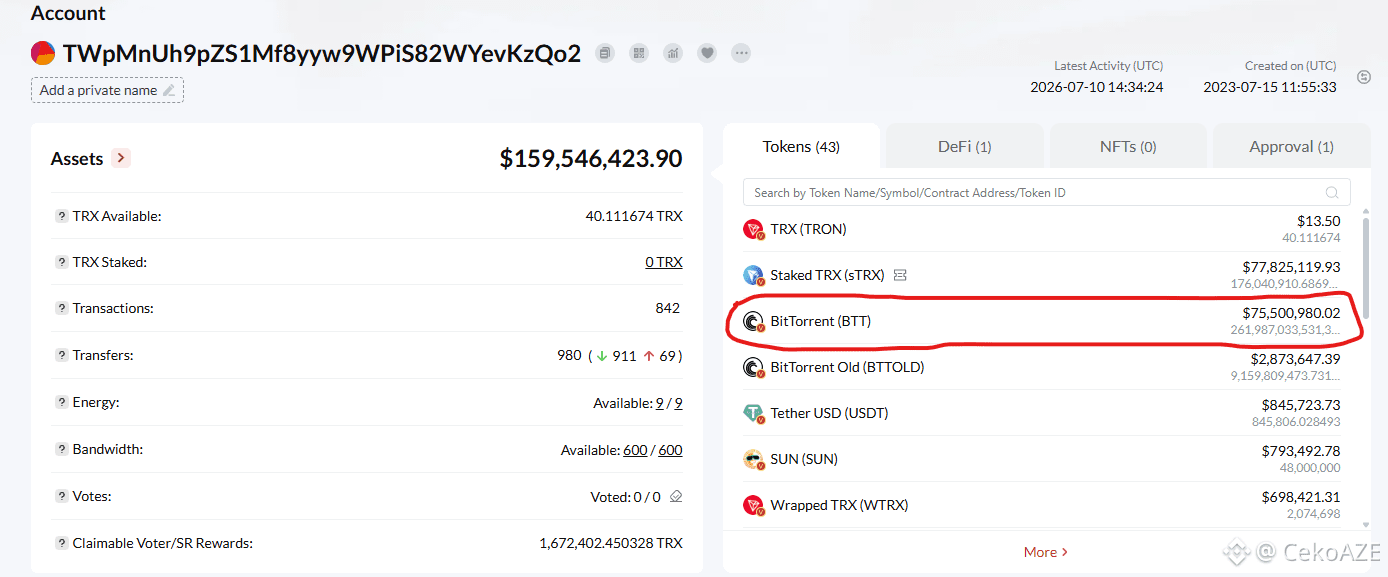
Task: Click the help icon next to TRX Staked
Action: (x=62, y=262)
